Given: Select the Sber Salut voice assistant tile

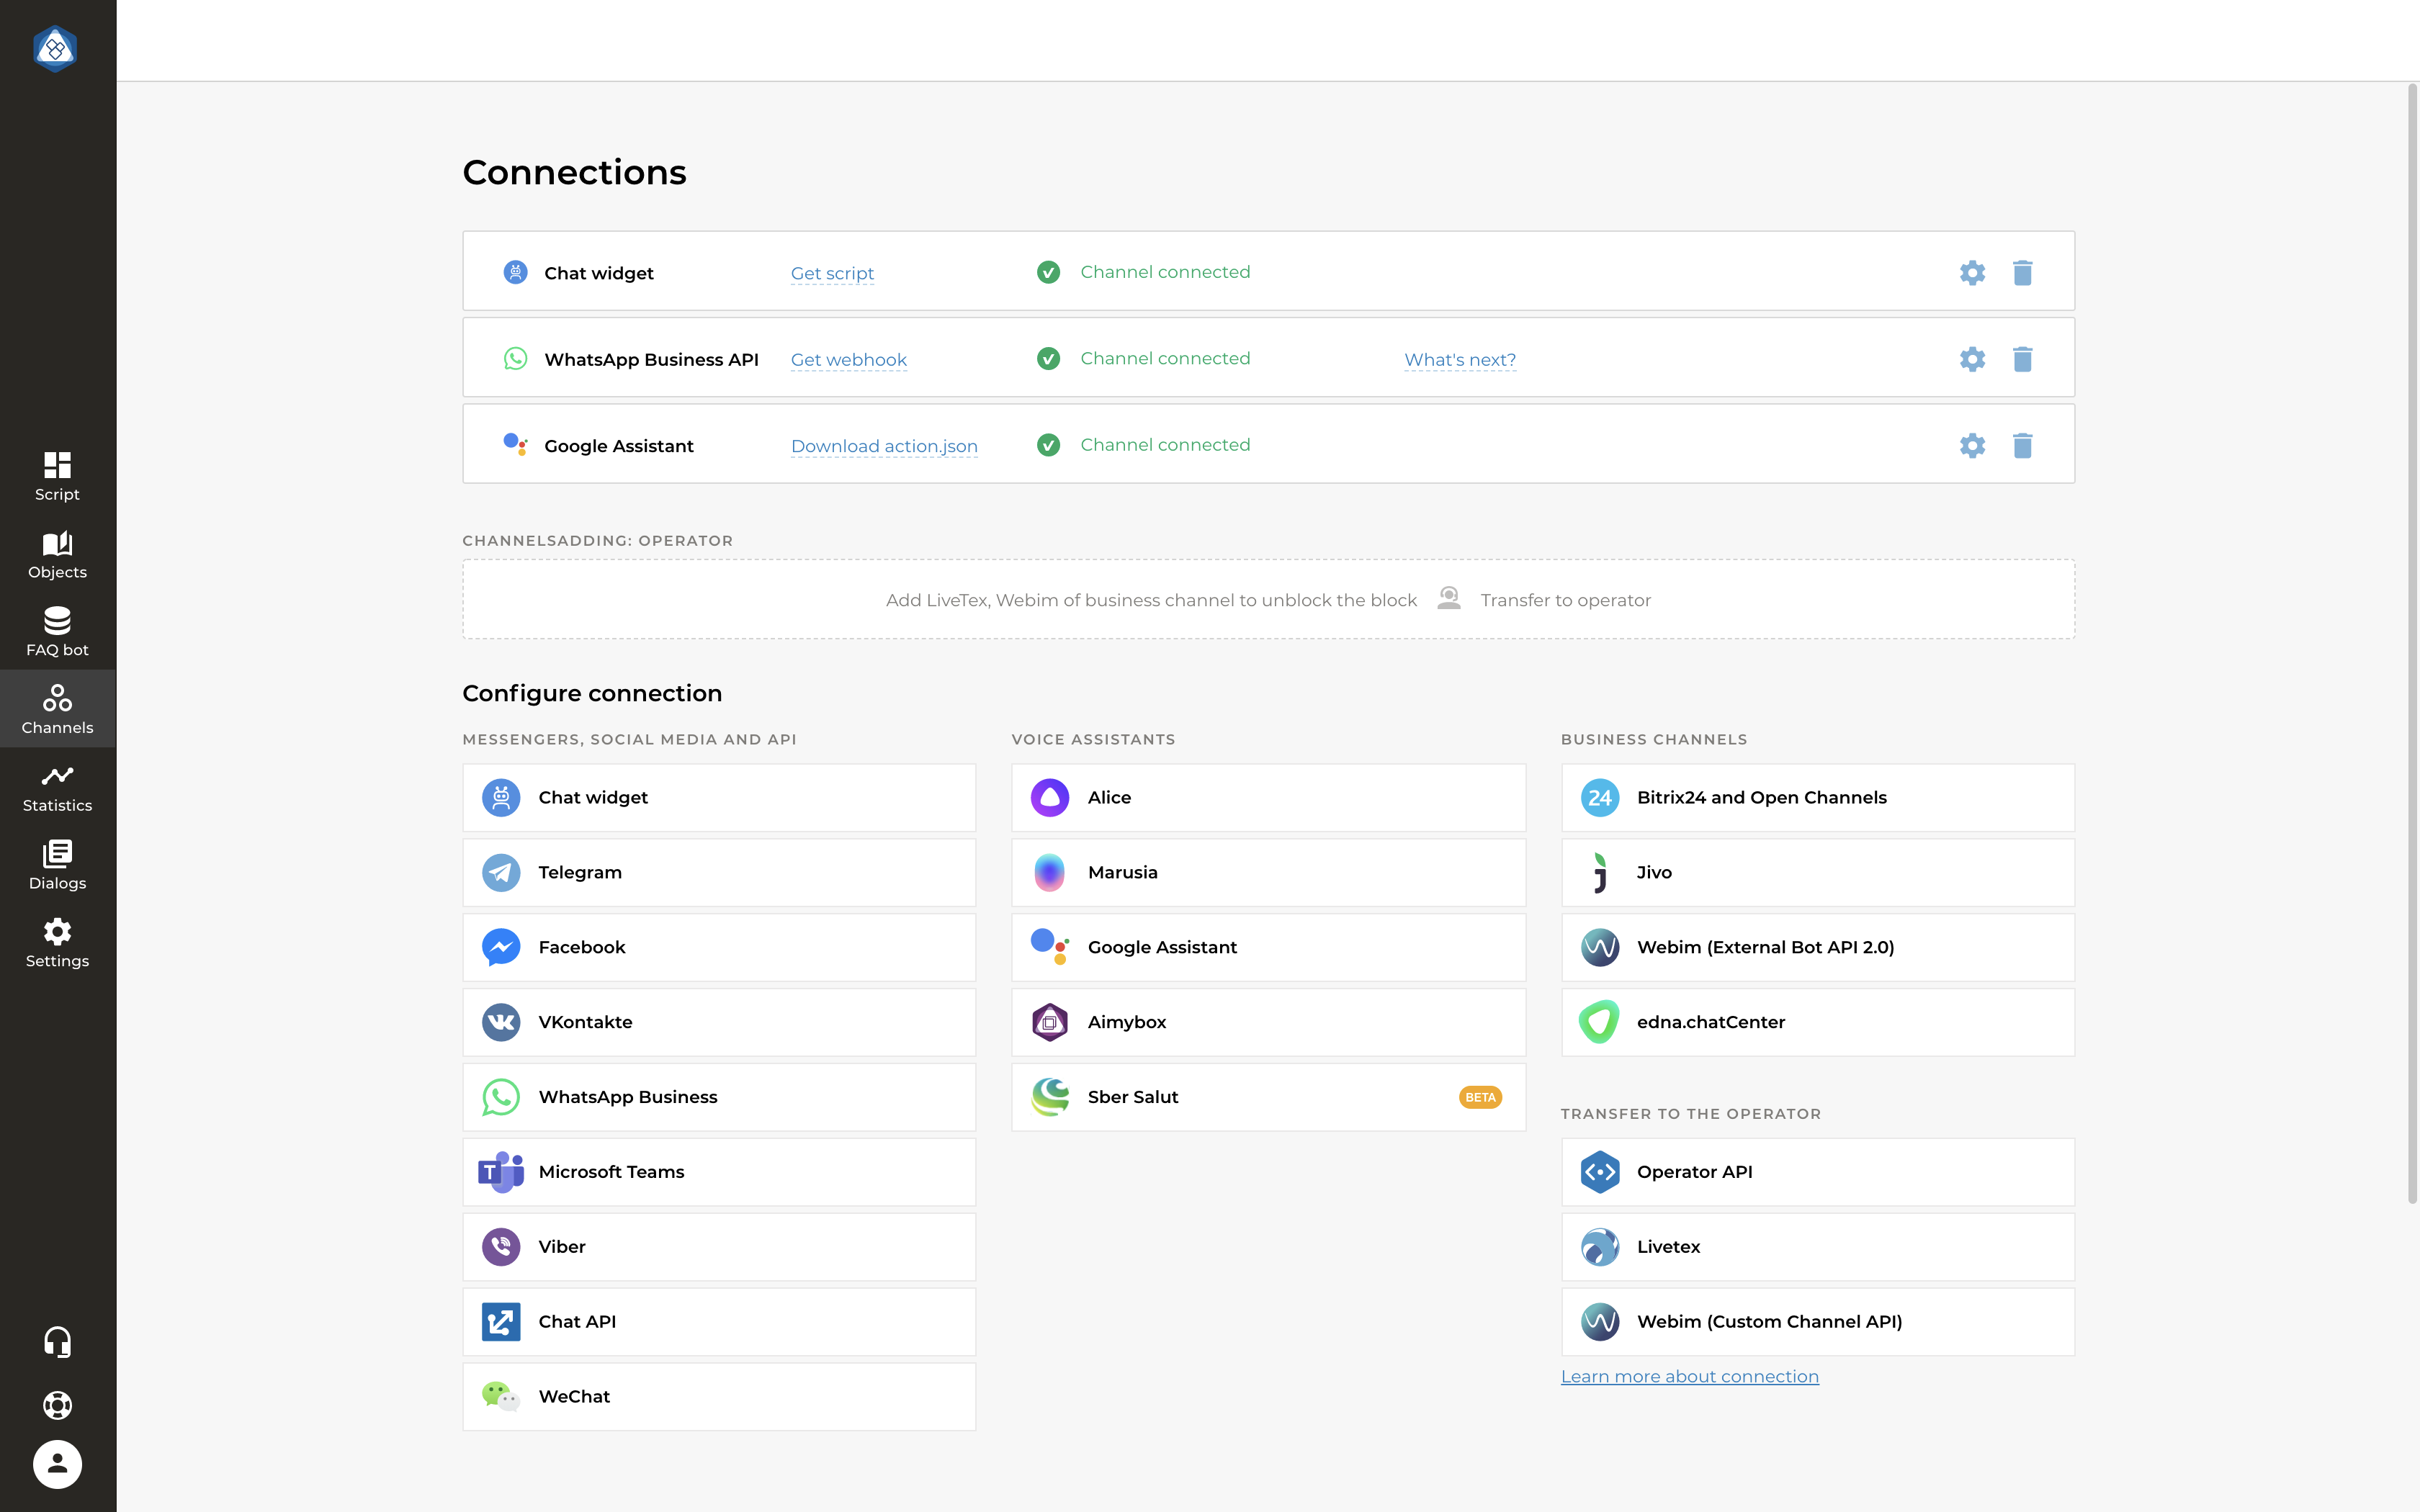Looking at the screenshot, I should click(x=1268, y=1097).
